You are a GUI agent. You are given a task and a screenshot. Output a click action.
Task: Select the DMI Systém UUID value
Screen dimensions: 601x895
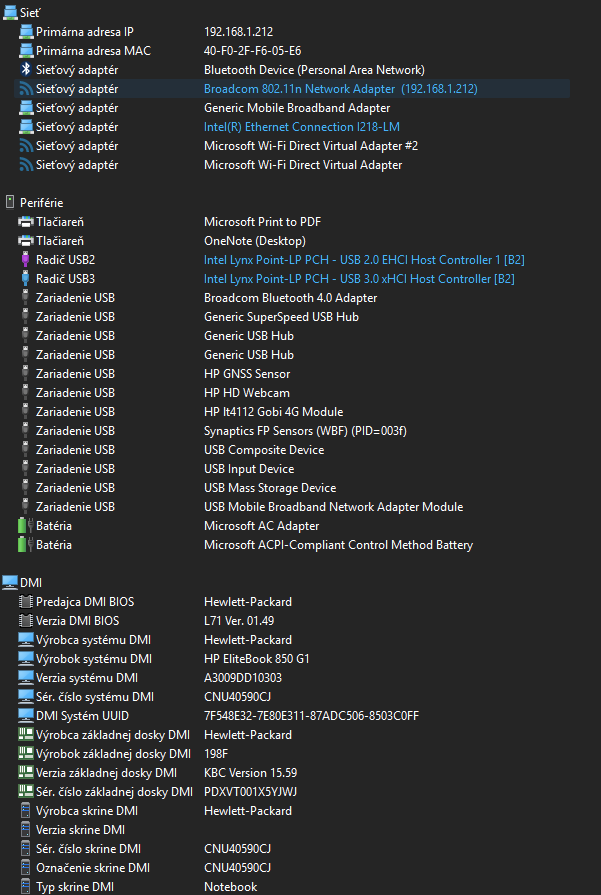point(312,716)
